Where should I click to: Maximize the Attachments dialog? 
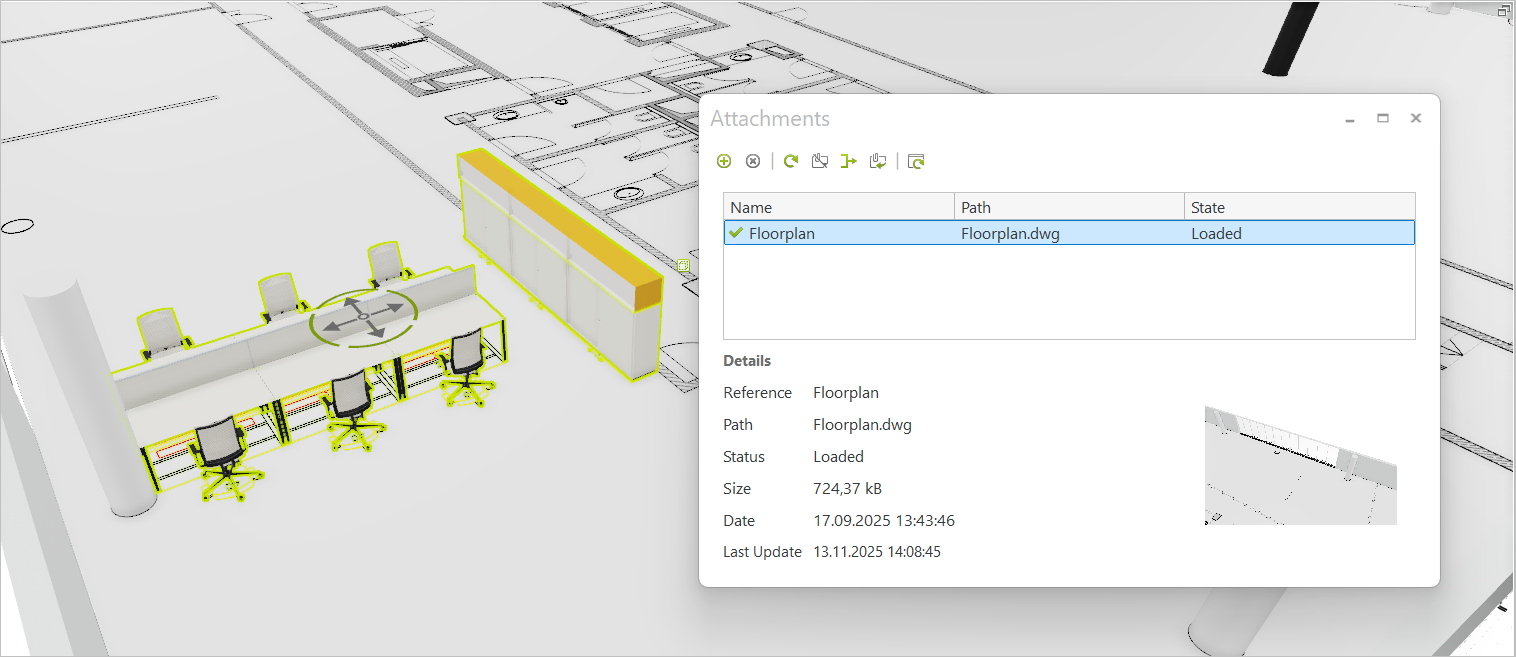point(1382,118)
